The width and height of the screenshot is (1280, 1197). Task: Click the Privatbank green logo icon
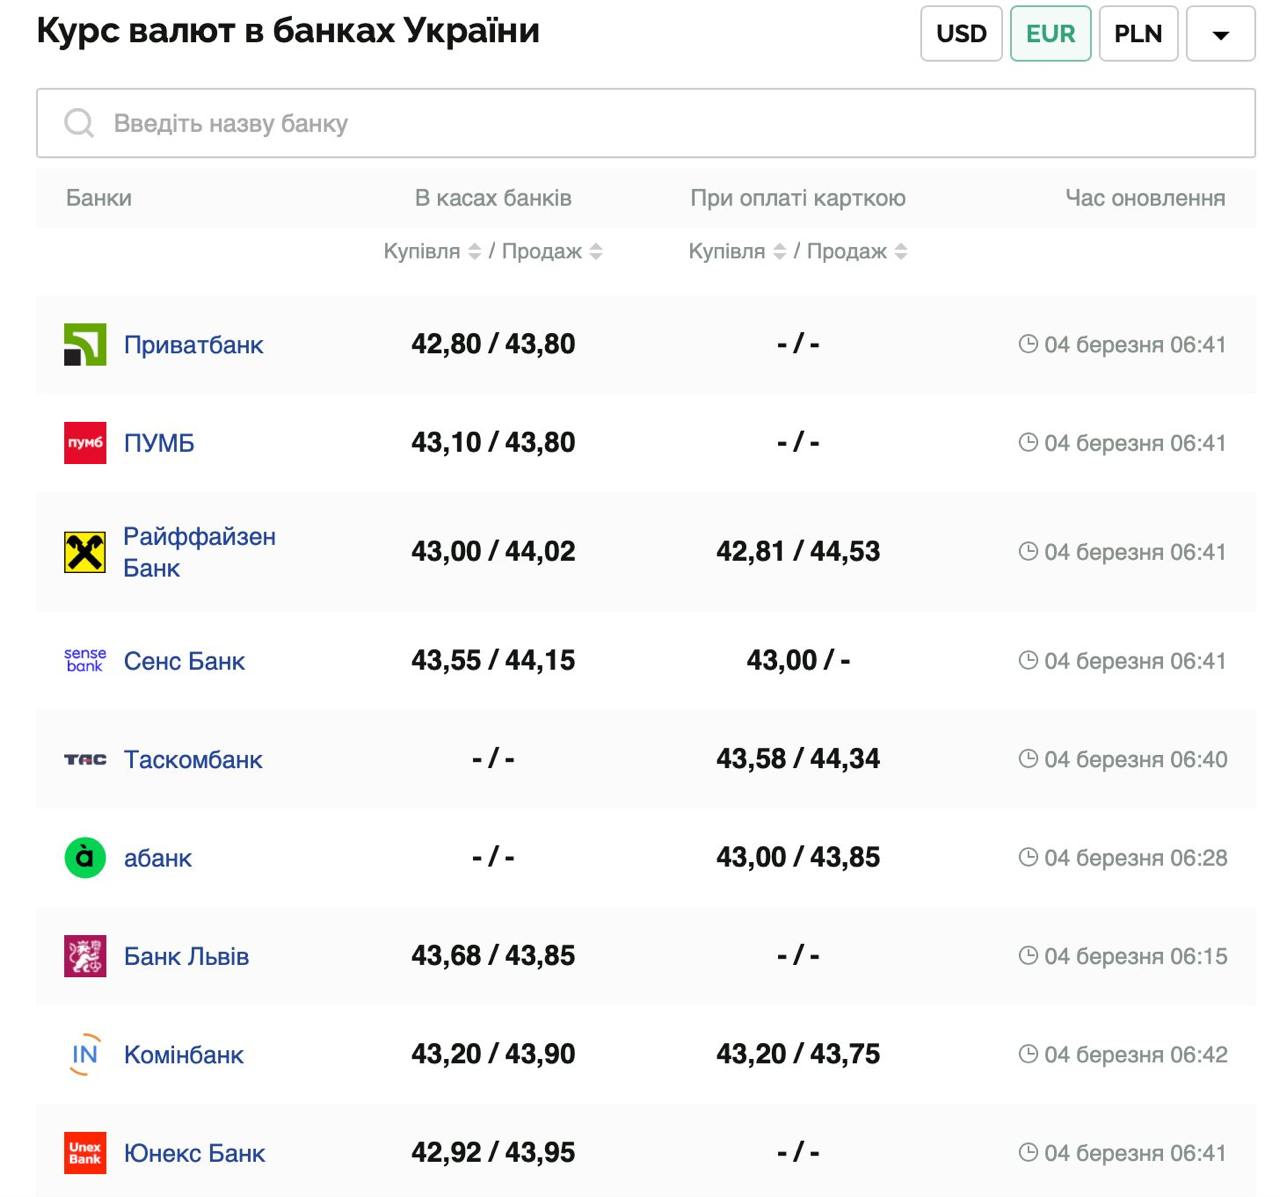click(85, 345)
